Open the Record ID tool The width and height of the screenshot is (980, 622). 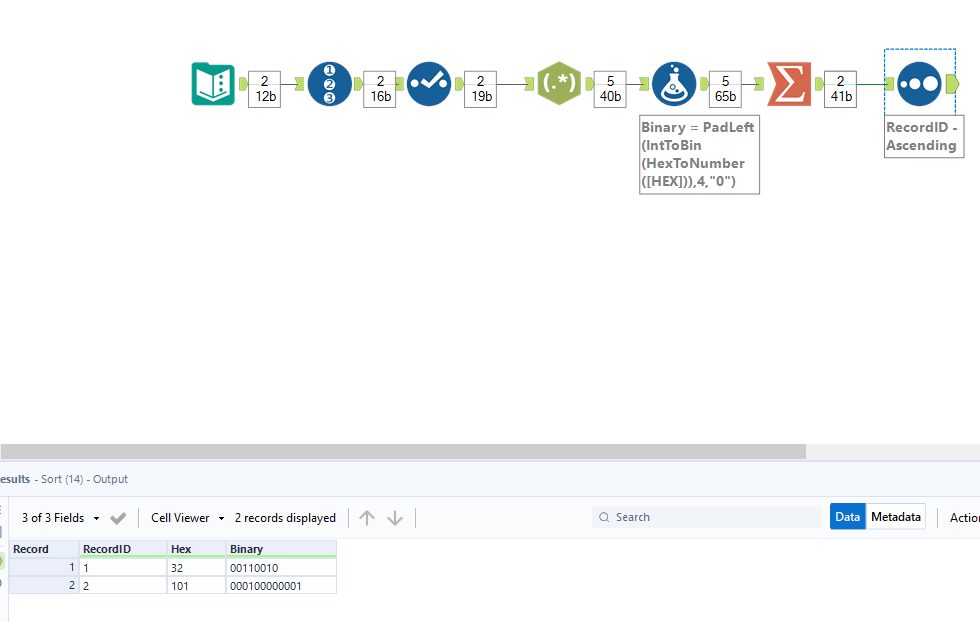tap(330, 83)
